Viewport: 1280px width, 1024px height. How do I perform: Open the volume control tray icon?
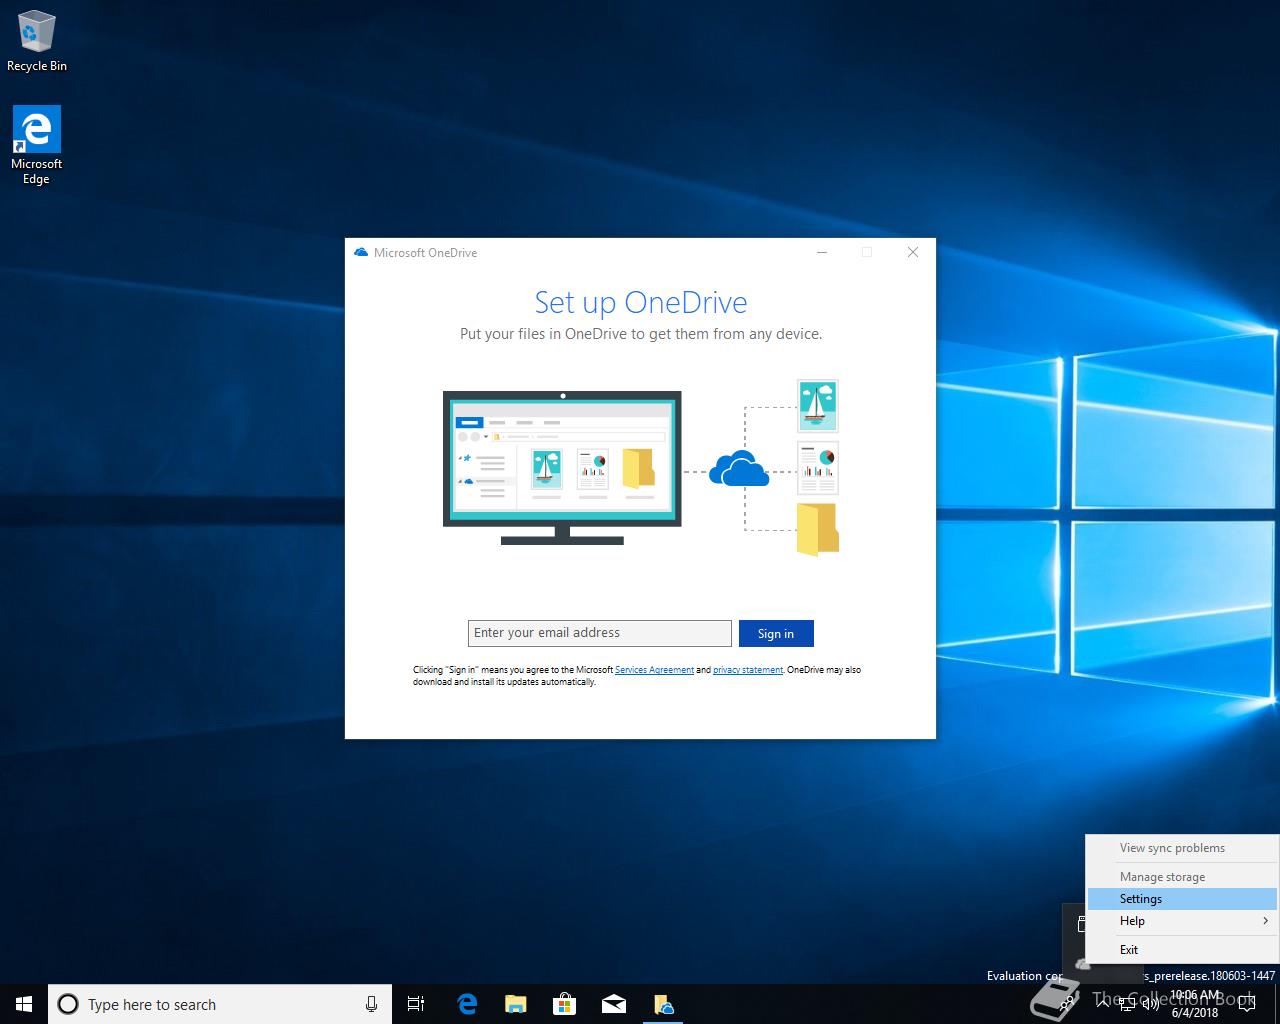tap(1151, 1004)
